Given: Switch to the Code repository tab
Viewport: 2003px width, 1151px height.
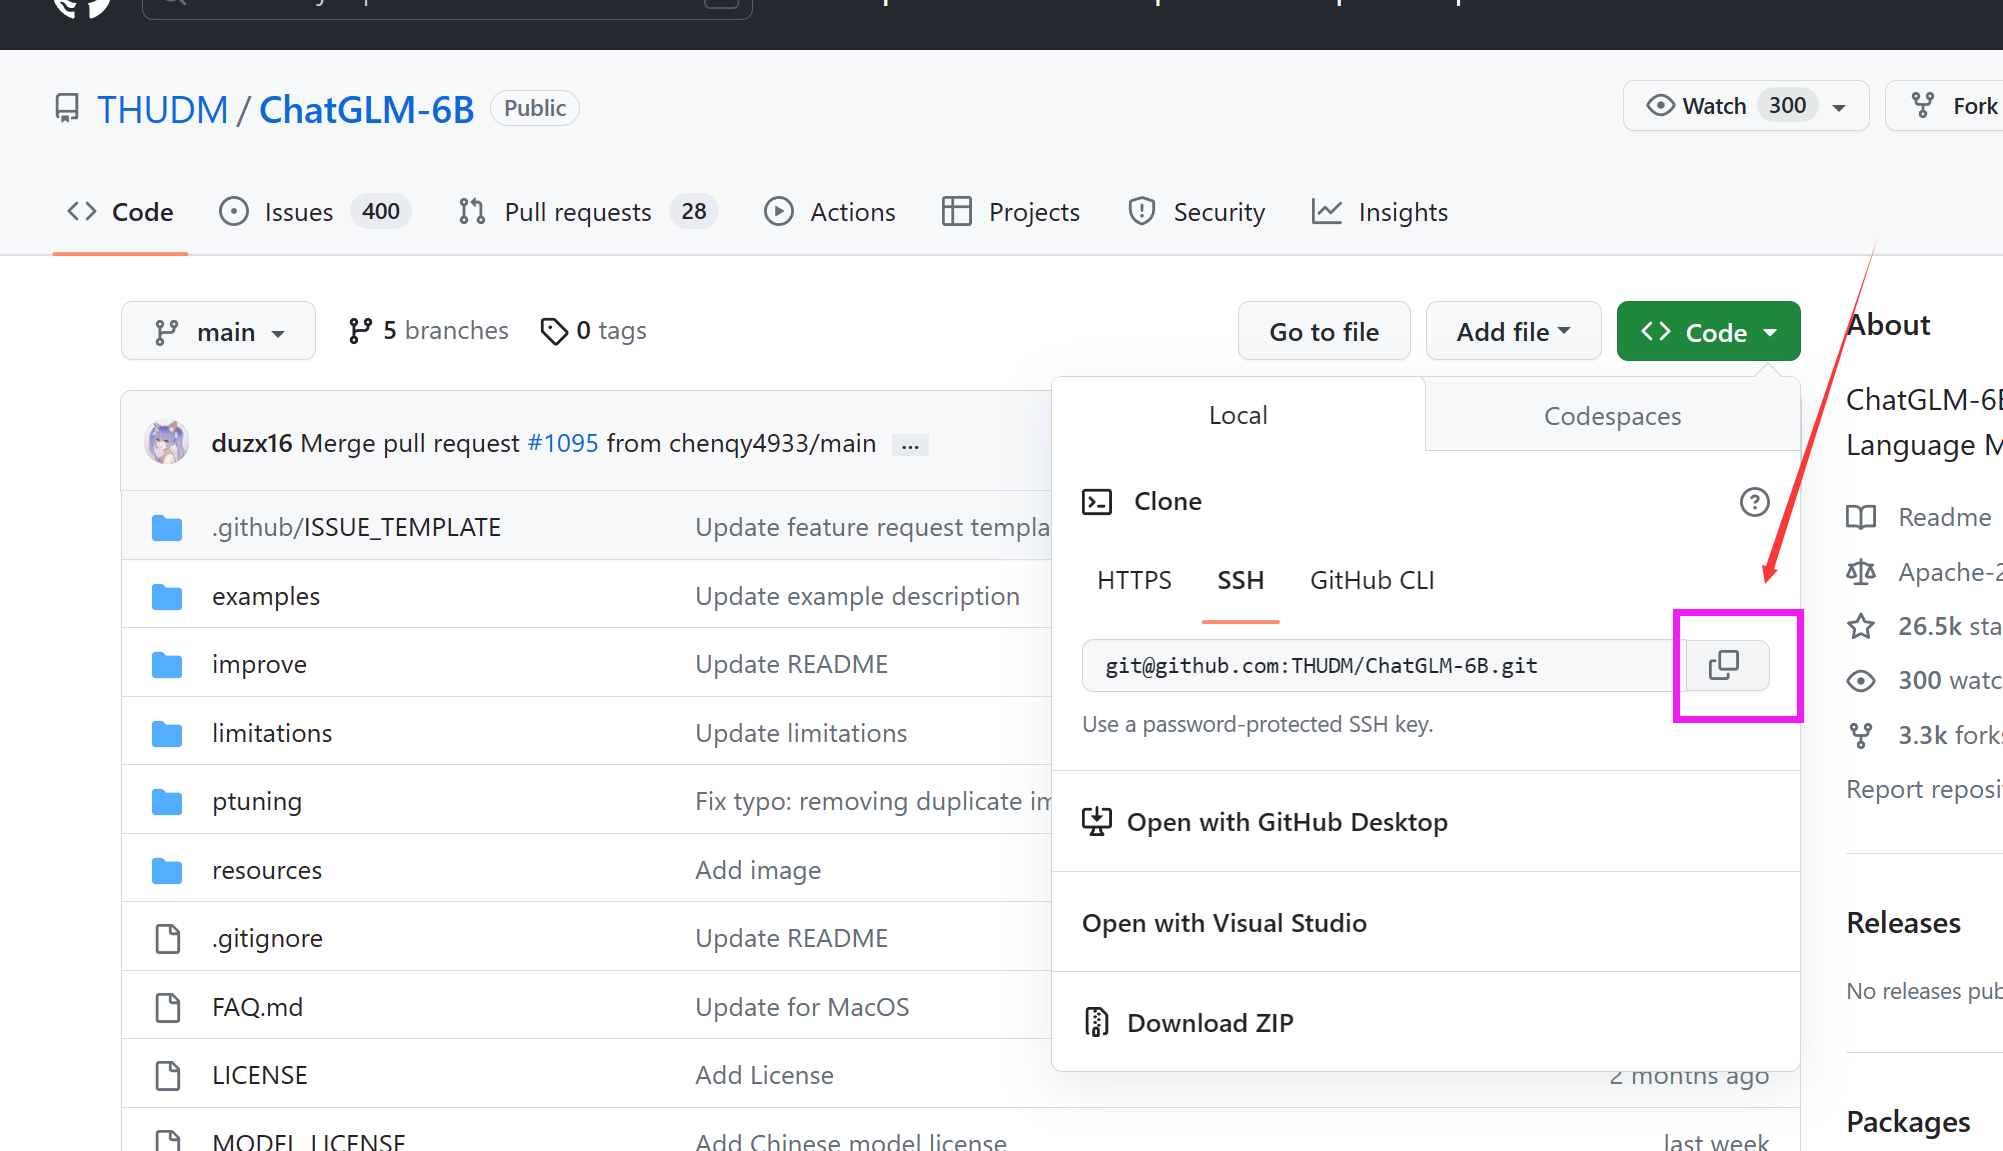Looking at the screenshot, I should coord(120,212).
